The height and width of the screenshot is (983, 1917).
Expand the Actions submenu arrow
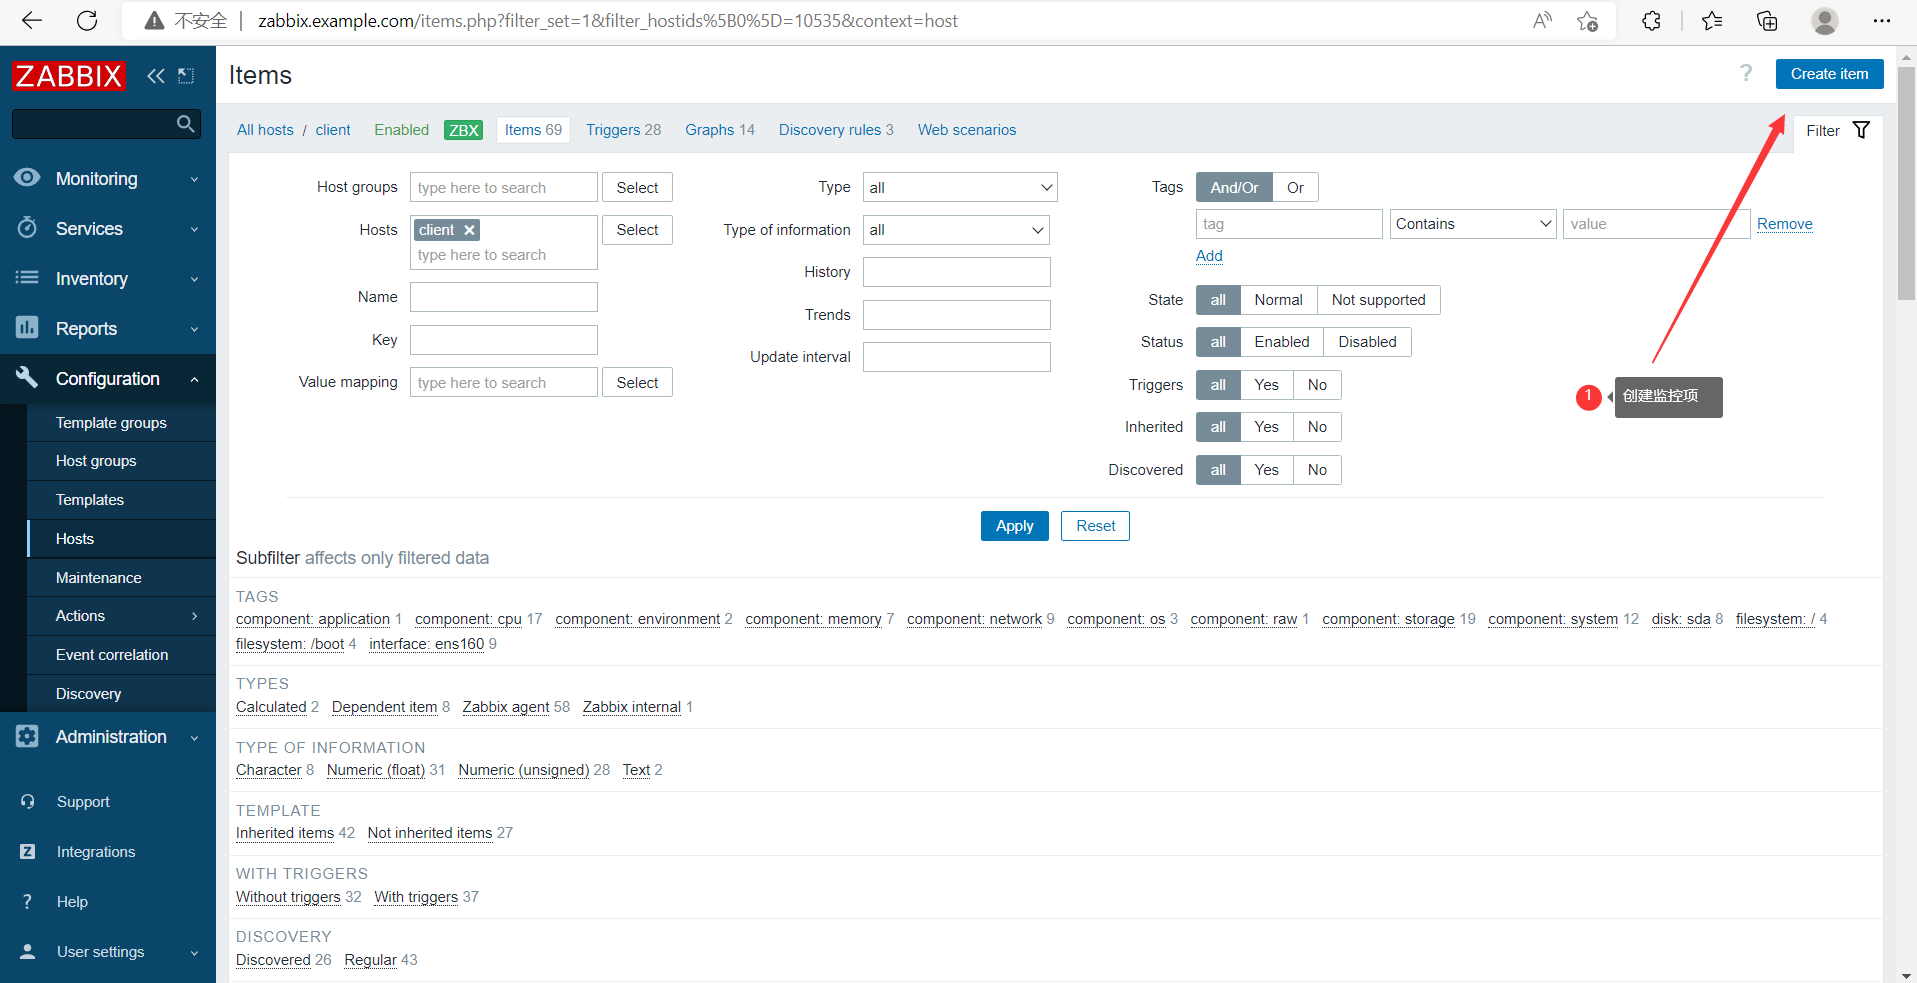(194, 616)
